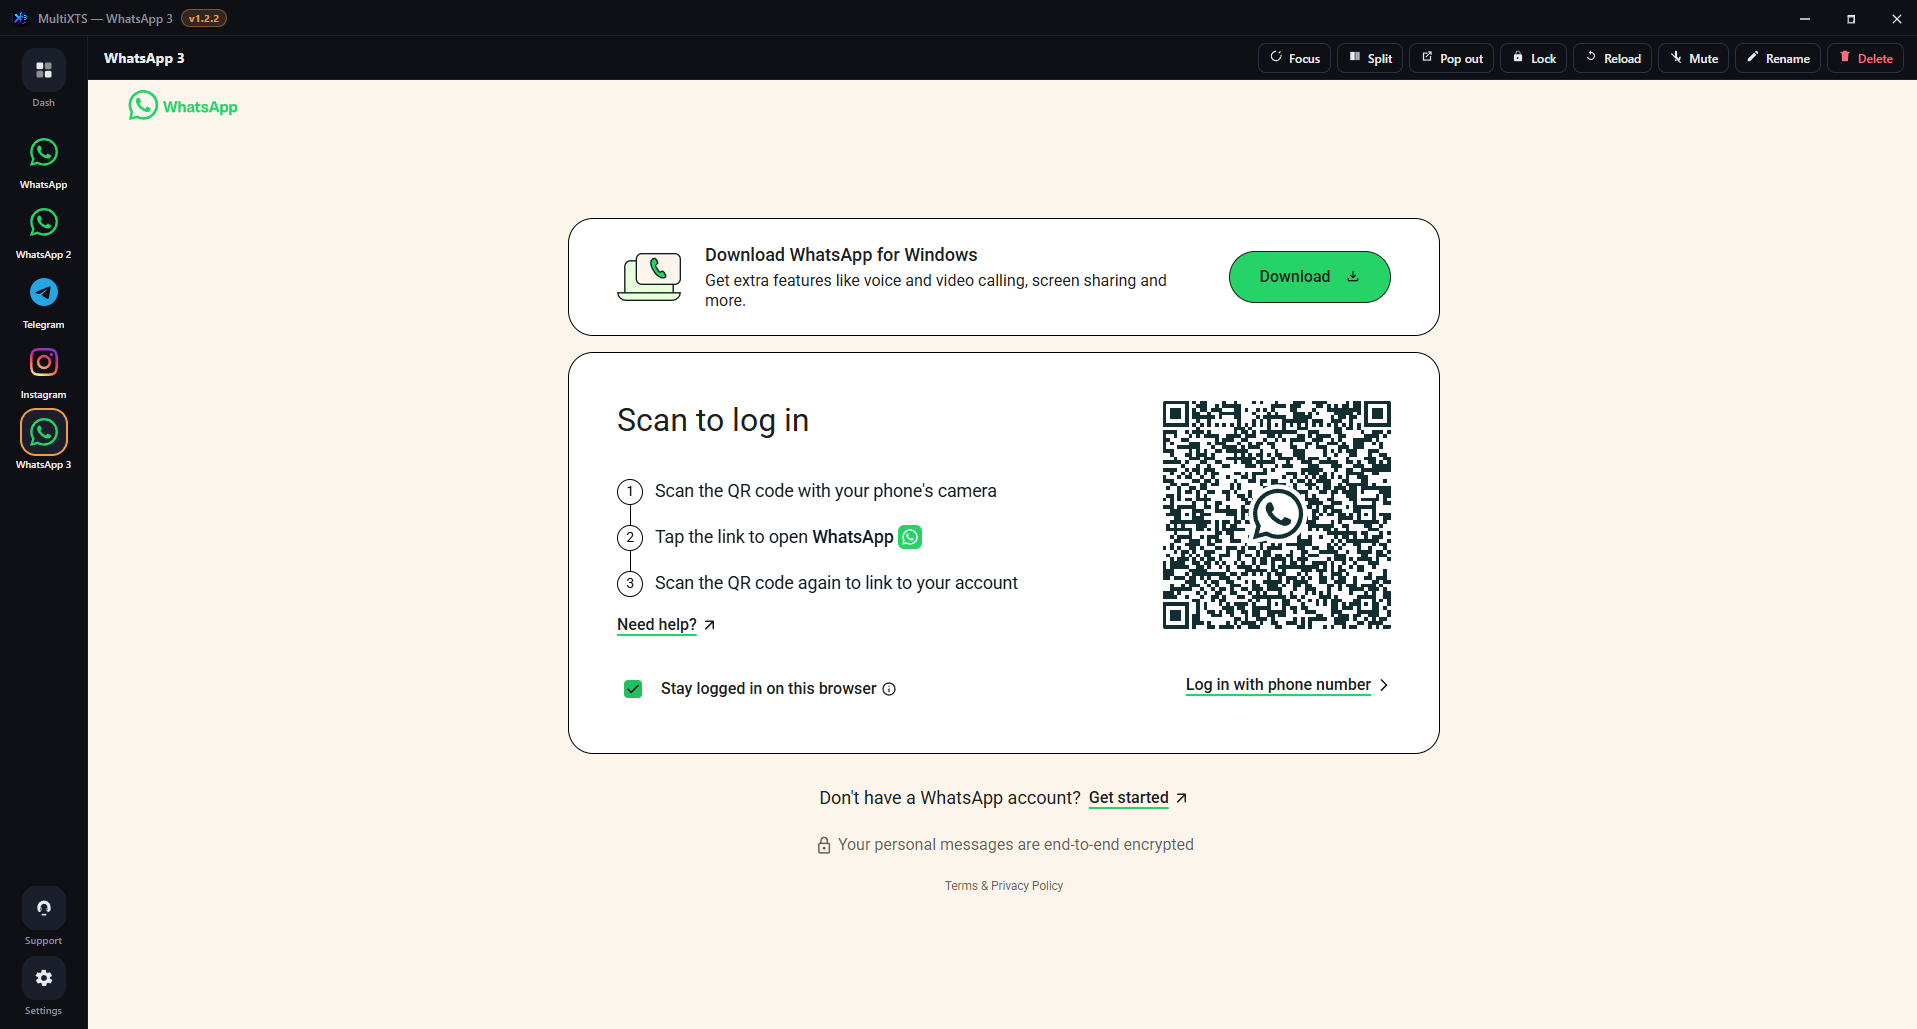Click the 'Download WhatsApp for Windows' heading
Image resolution: width=1917 pixels, height=1029 pixels.
841,255
